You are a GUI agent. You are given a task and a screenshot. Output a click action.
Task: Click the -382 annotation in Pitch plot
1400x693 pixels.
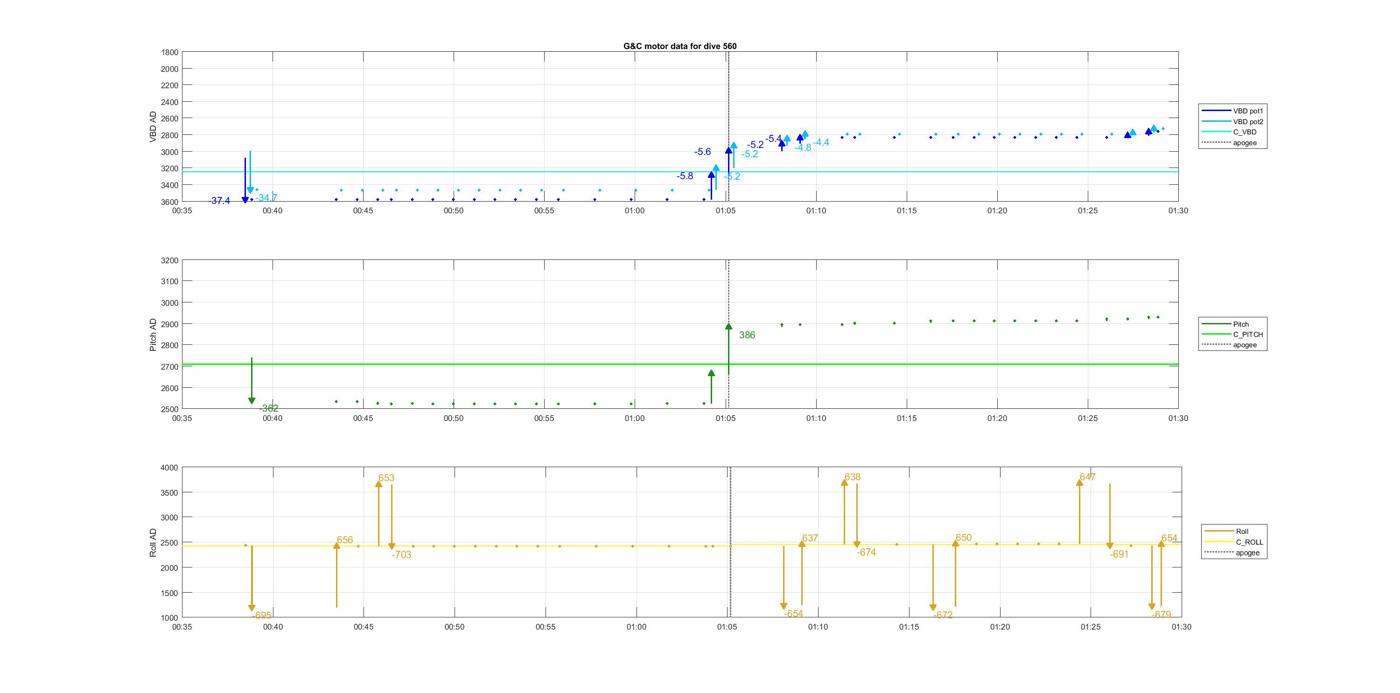click(x=269, y=408)
